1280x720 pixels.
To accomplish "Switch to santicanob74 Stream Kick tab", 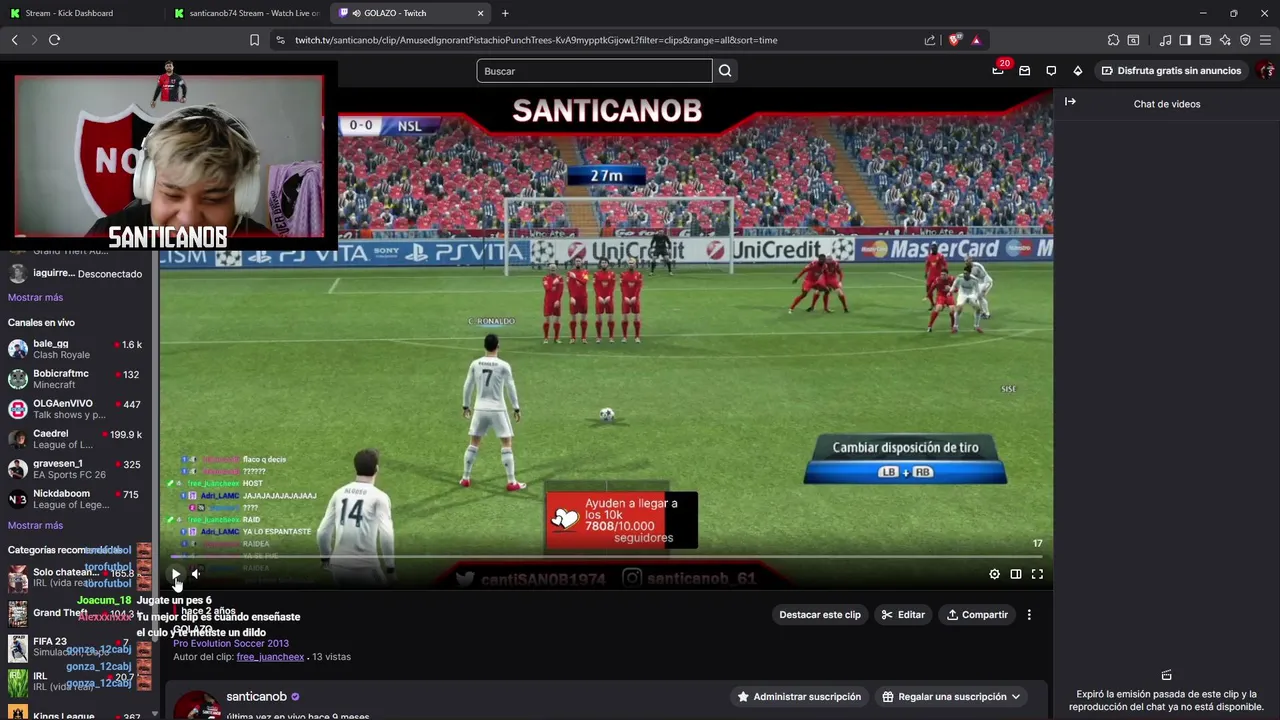I will pos(246,13).
